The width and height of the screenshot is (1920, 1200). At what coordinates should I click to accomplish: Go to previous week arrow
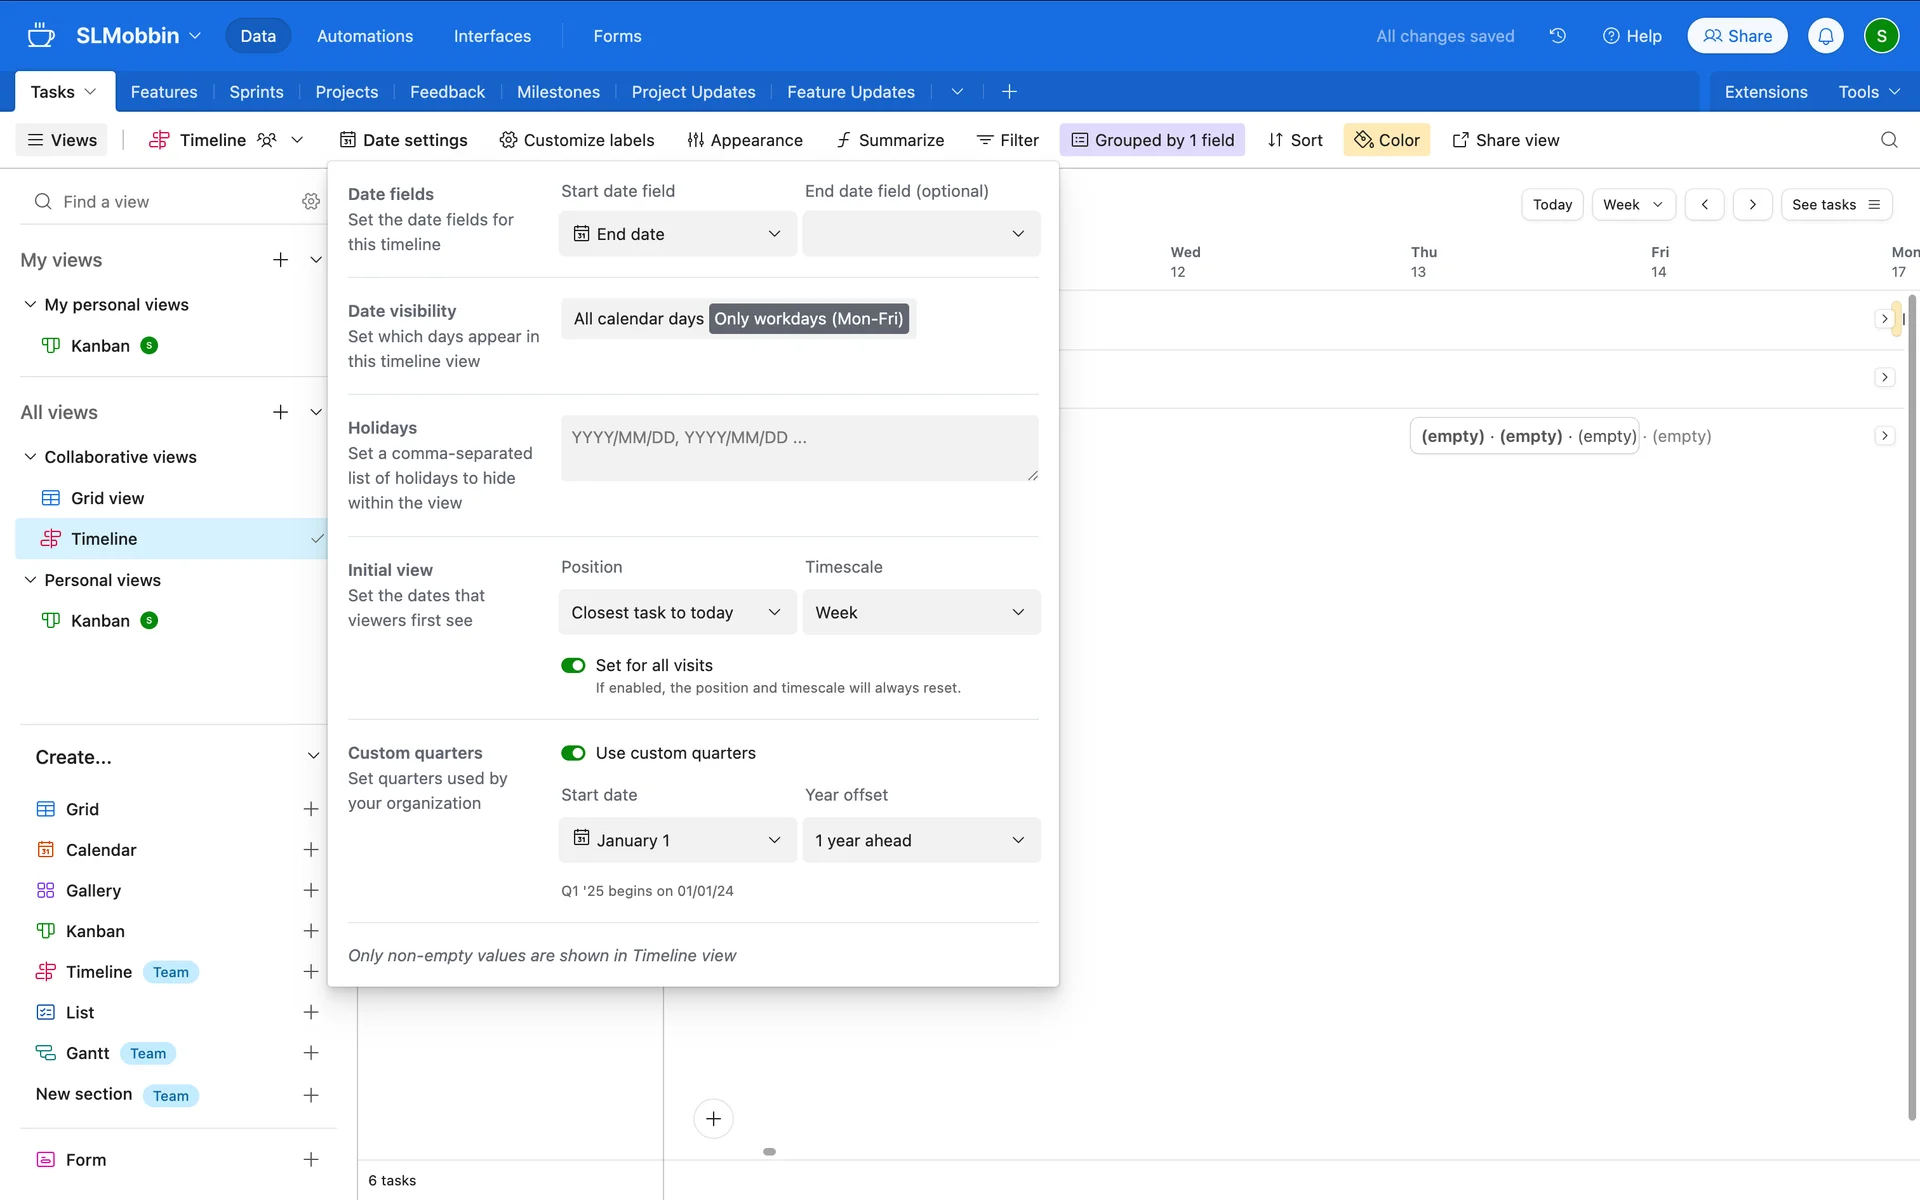pyautogui.click(x=1704, y=205)
